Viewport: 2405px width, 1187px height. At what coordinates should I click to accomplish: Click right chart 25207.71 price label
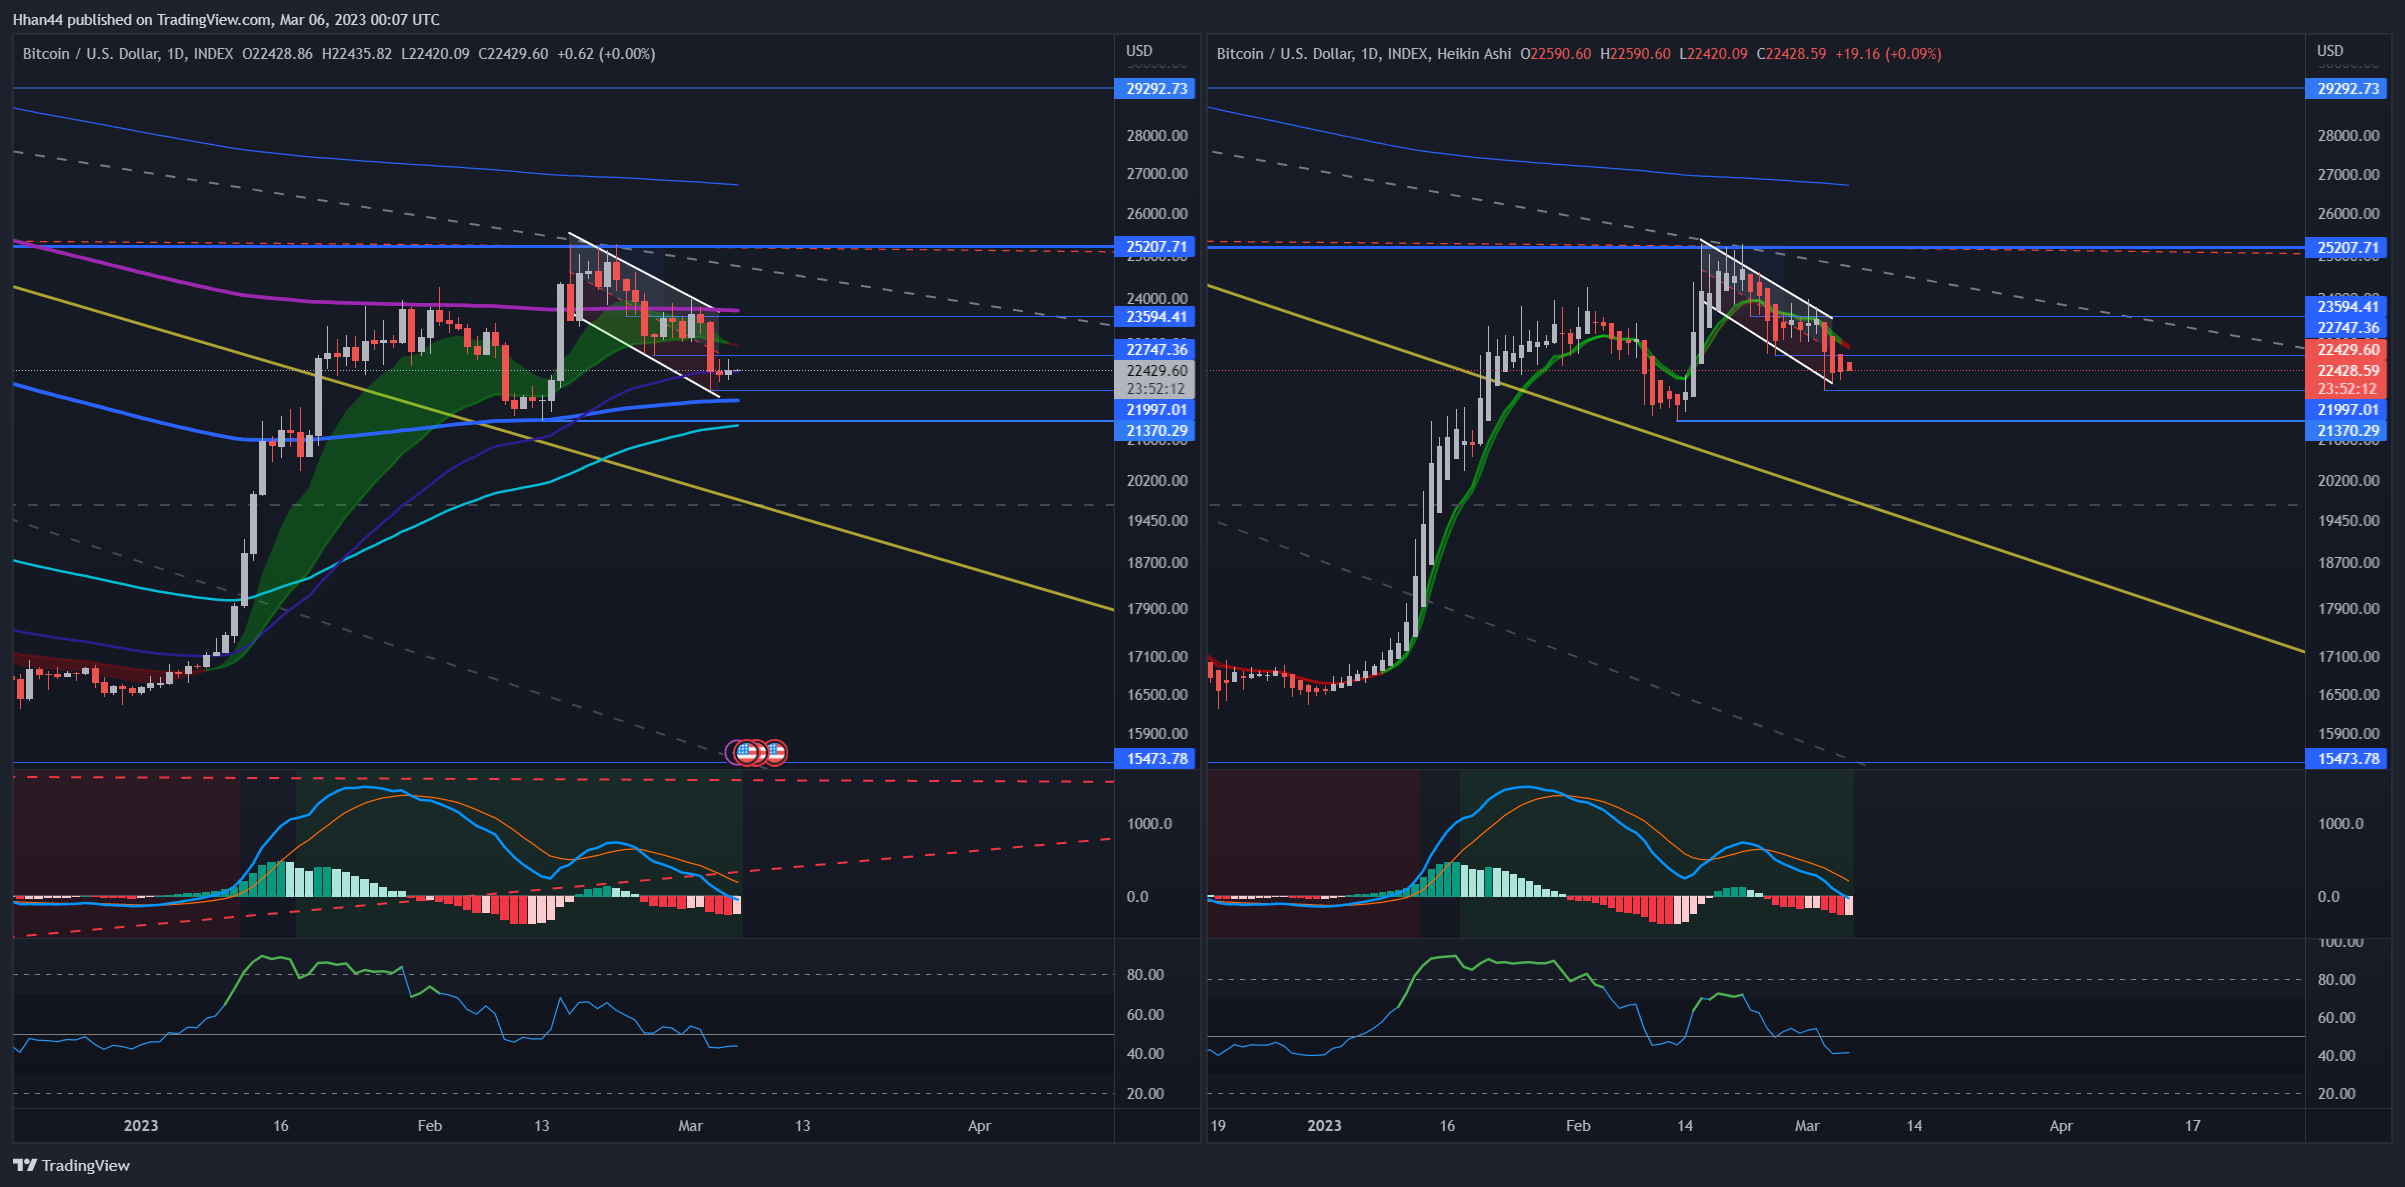[x=2346, y=247]
